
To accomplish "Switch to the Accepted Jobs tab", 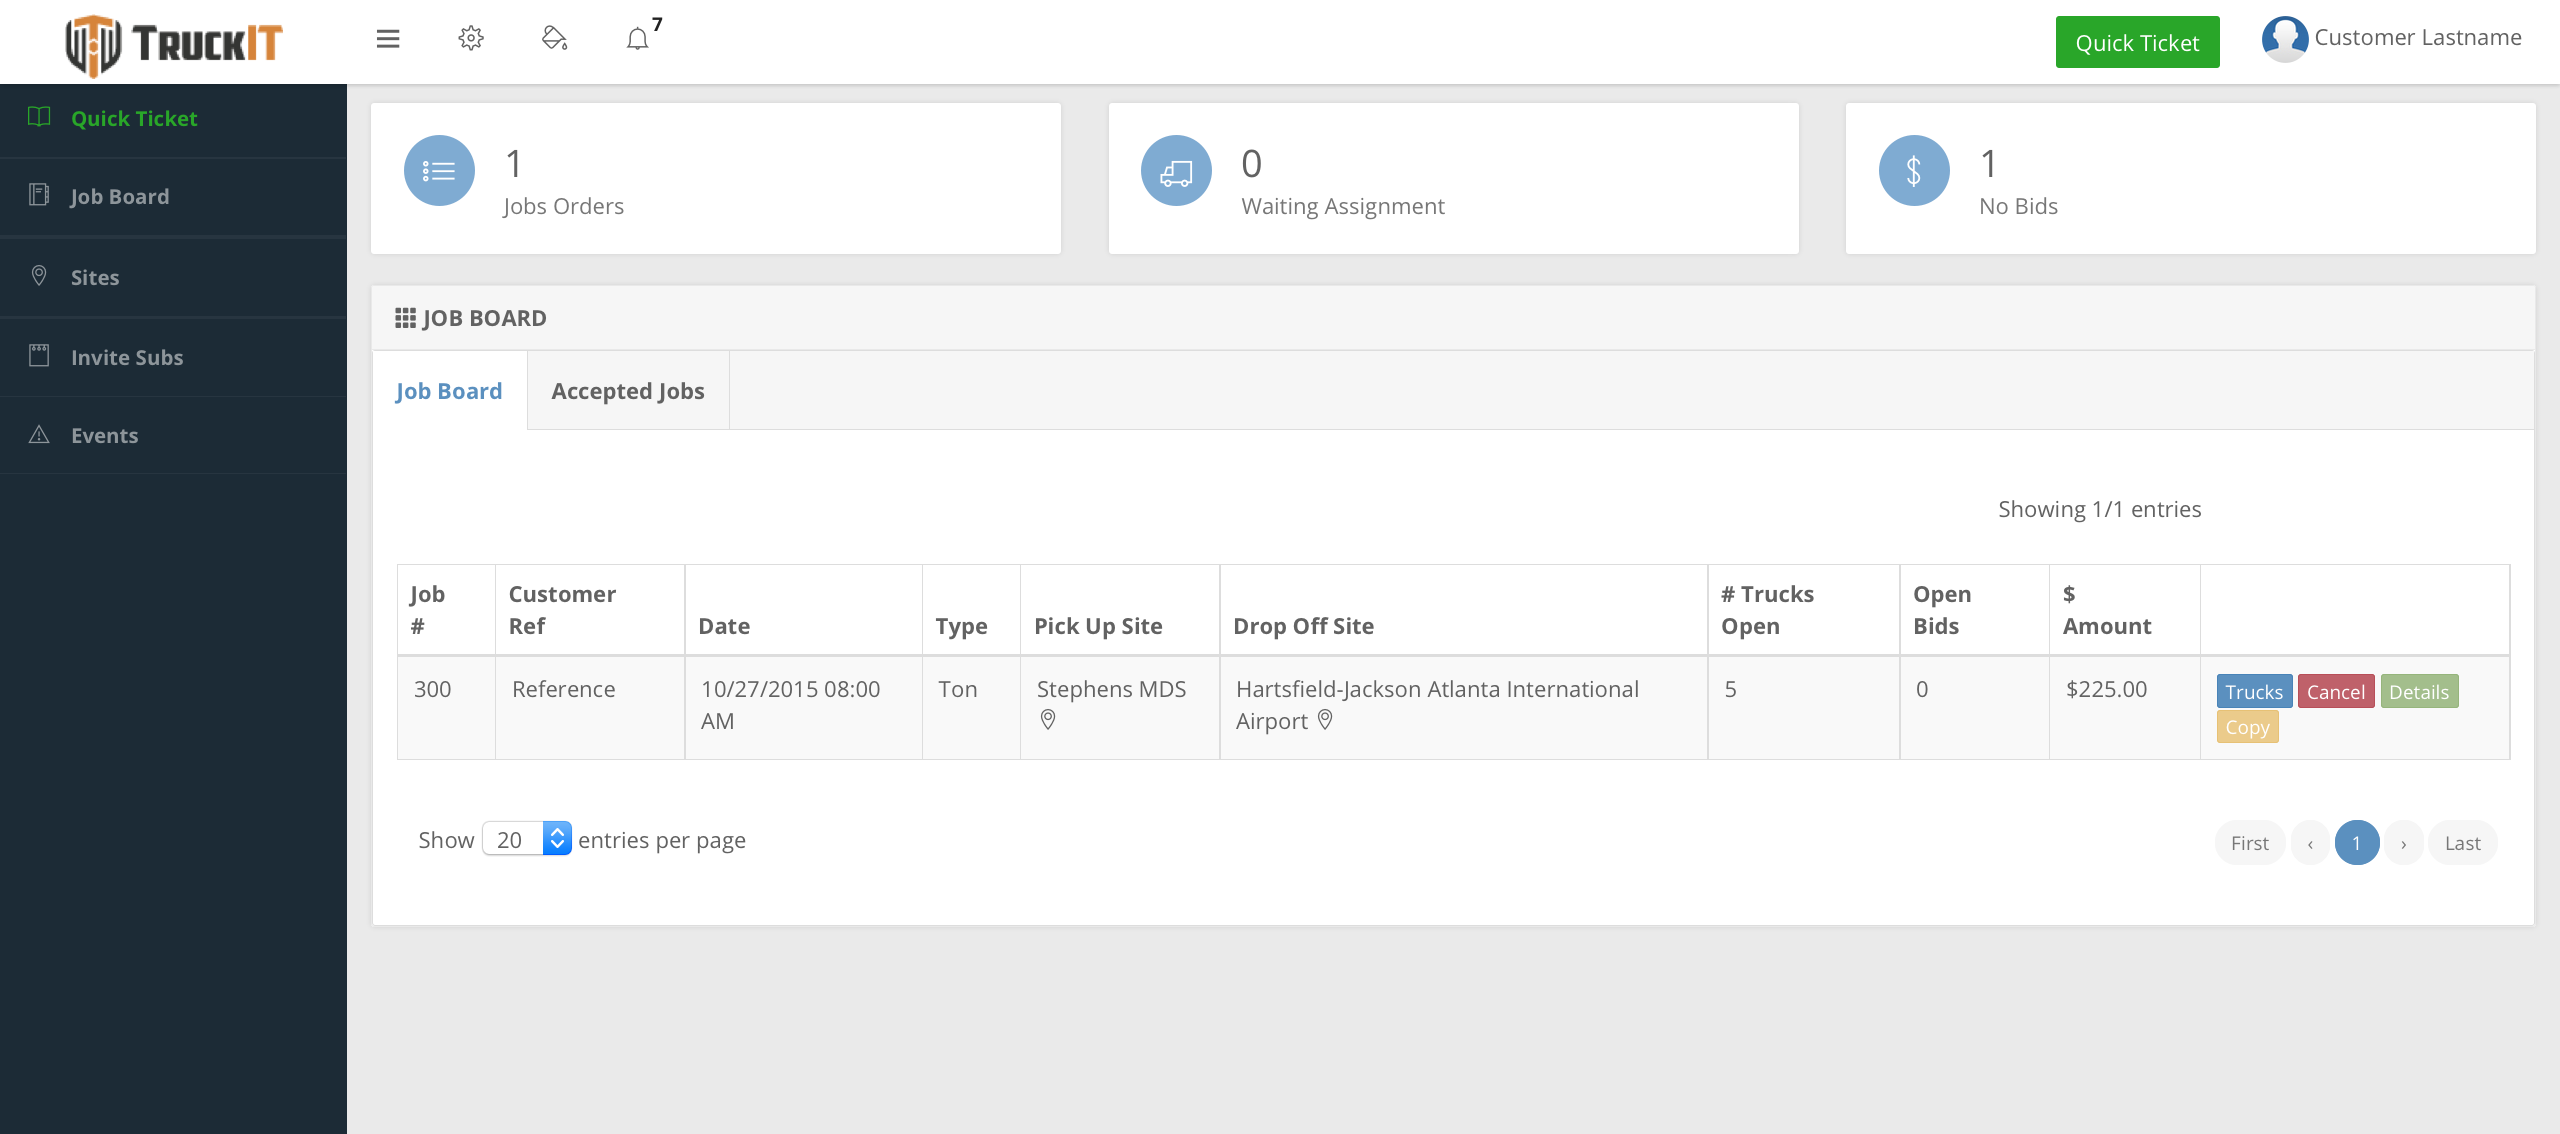I will [x=628, y=391].
